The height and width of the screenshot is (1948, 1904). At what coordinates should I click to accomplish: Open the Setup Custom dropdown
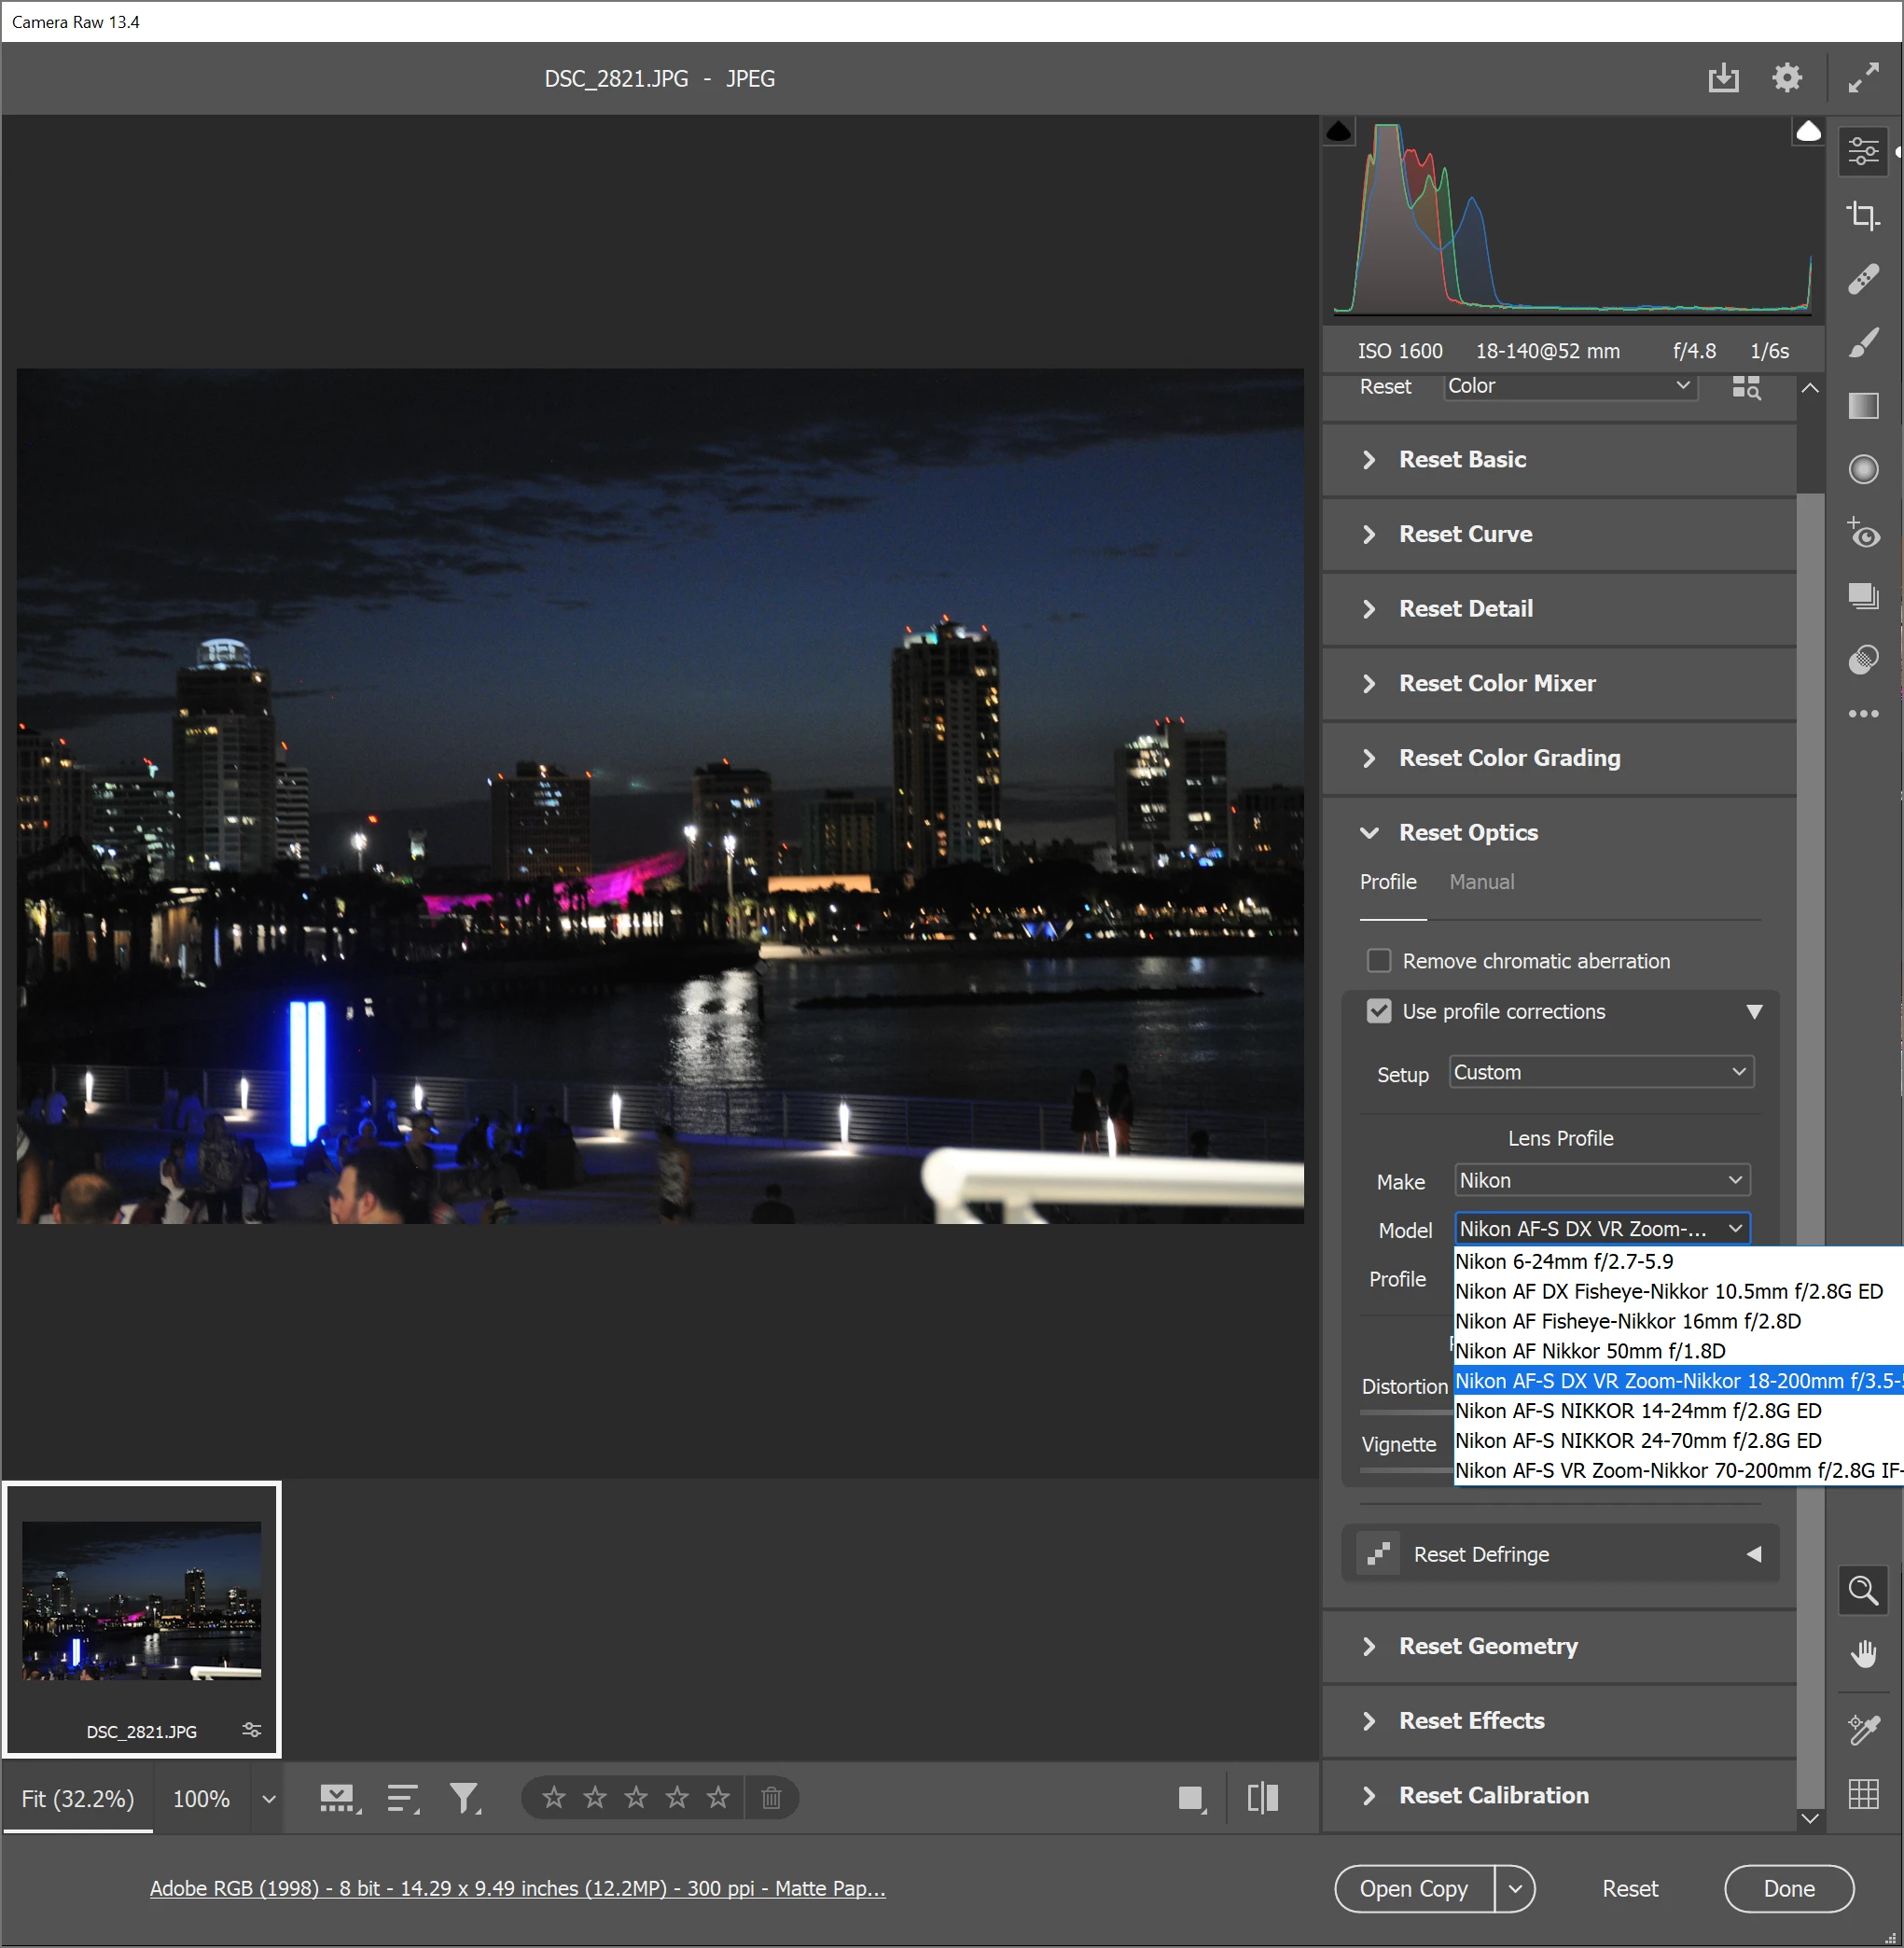click(x=1600, y=1072)
